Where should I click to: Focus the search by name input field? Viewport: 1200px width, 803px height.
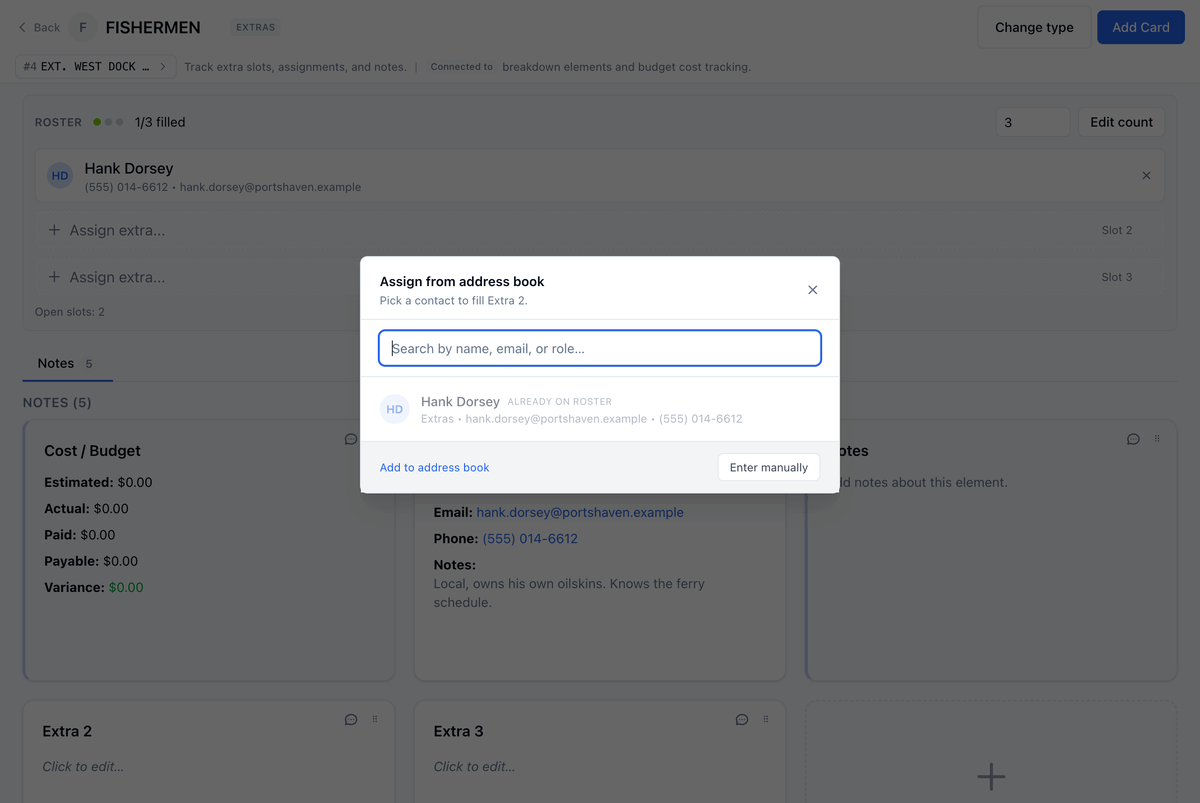600,348
